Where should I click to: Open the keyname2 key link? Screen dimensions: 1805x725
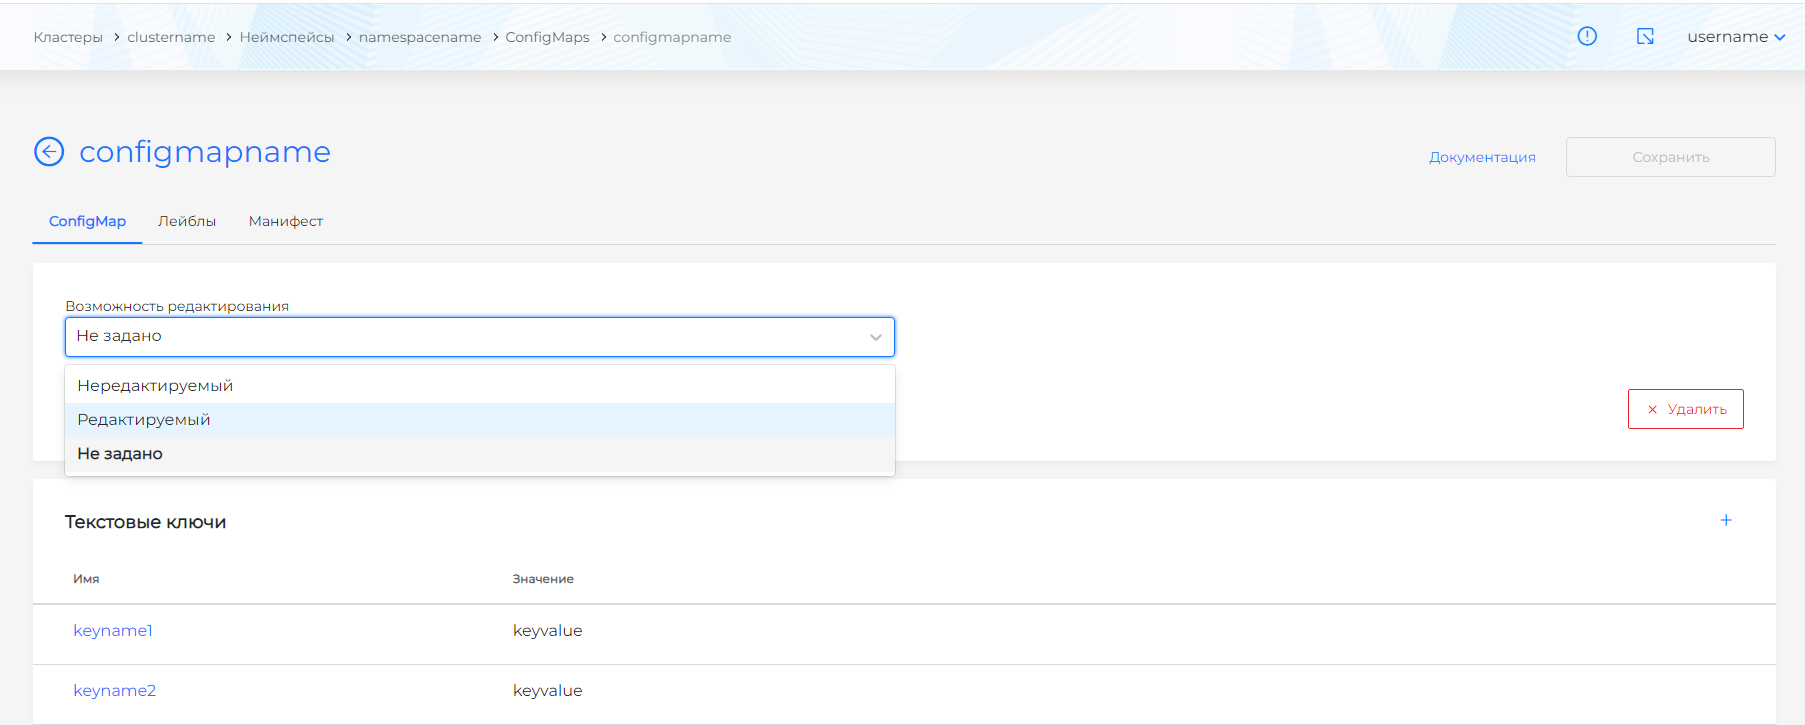click(x=115, y=691)
